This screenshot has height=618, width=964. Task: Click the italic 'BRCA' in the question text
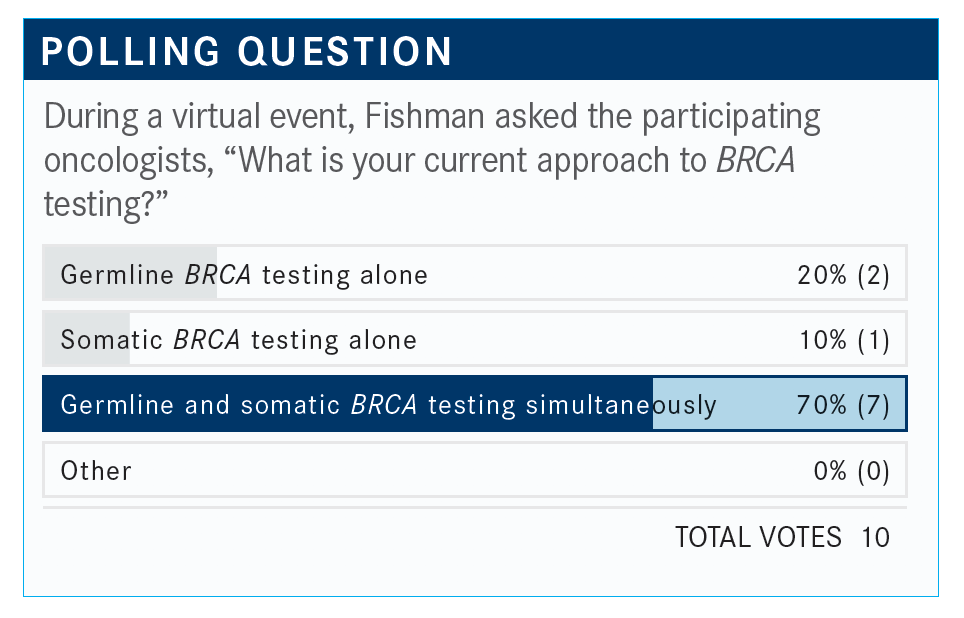tap(755, 160)
